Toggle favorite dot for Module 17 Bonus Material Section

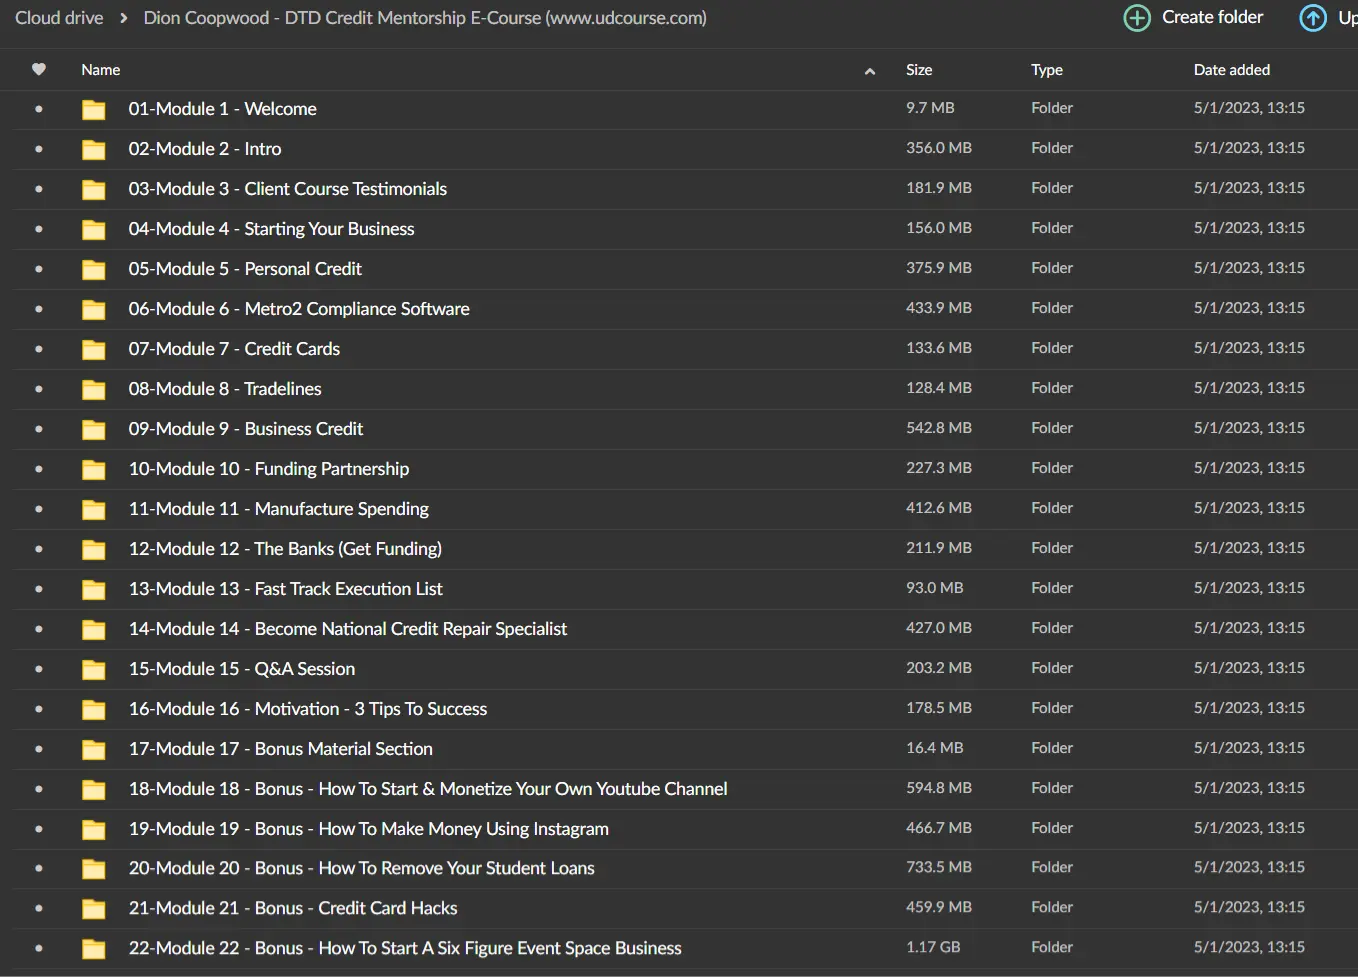[x=39, y=749]
